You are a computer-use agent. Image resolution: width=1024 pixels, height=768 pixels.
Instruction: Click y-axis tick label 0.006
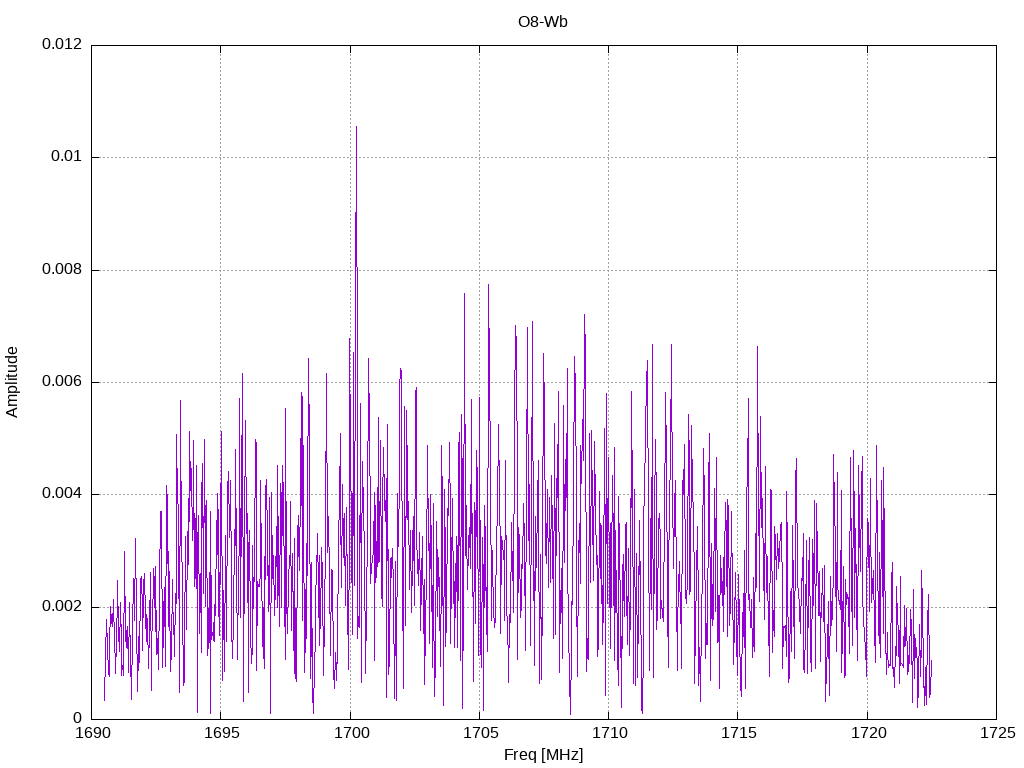click(62, 381)
